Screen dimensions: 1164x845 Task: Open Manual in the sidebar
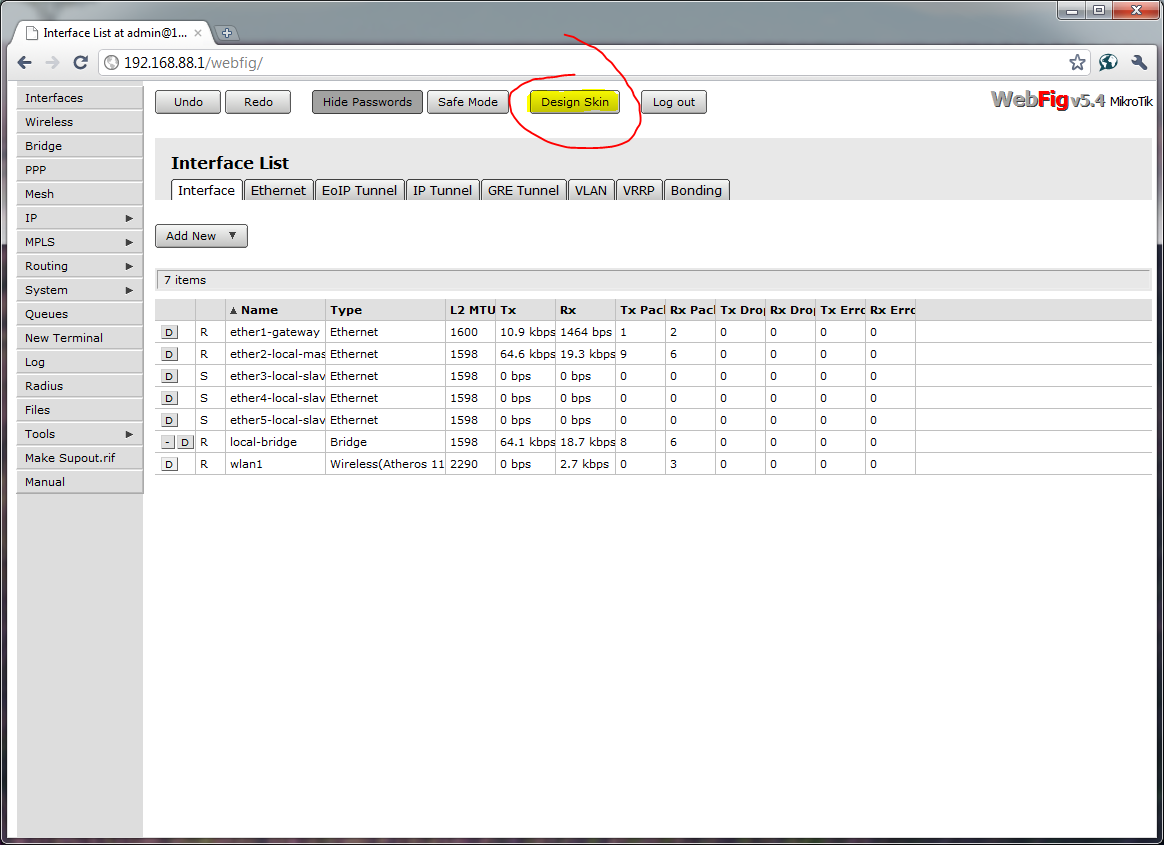(x=79, y=482)
